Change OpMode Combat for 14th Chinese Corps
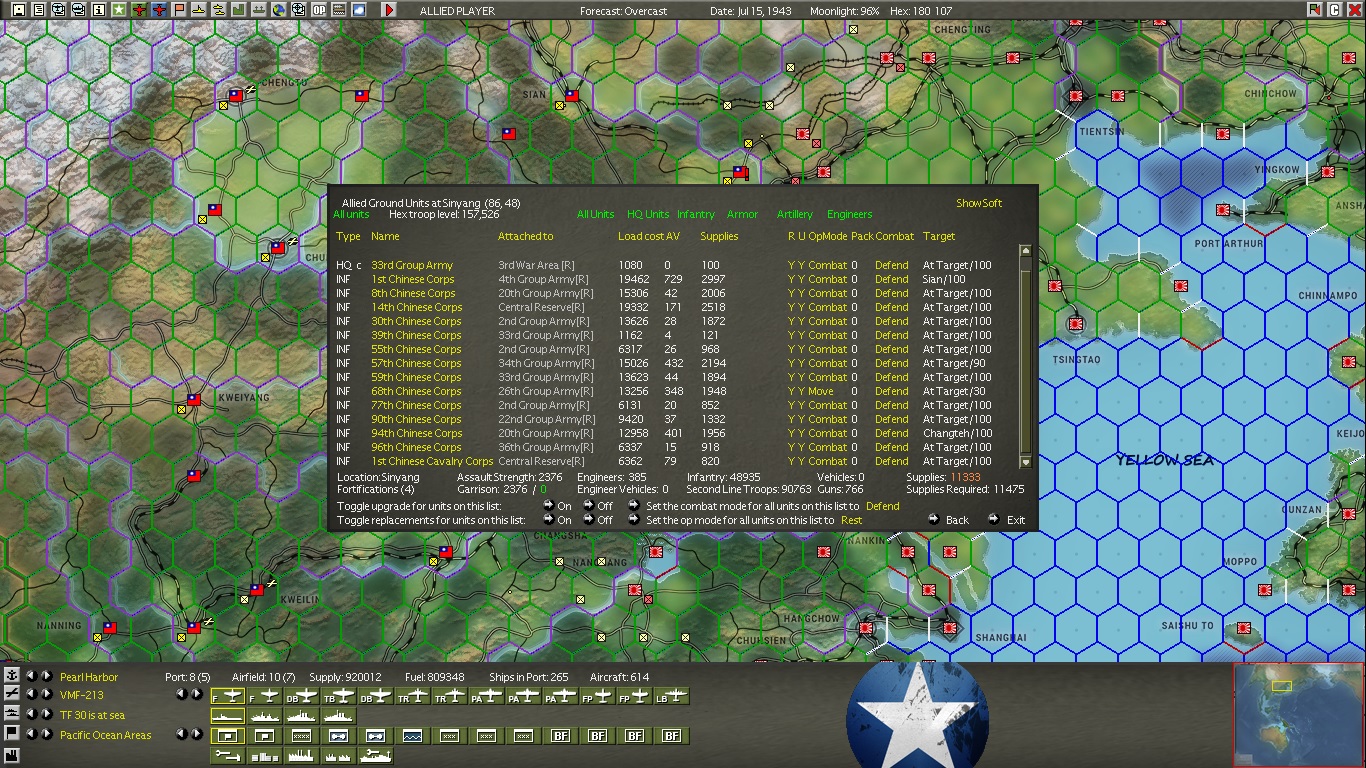 828,308
